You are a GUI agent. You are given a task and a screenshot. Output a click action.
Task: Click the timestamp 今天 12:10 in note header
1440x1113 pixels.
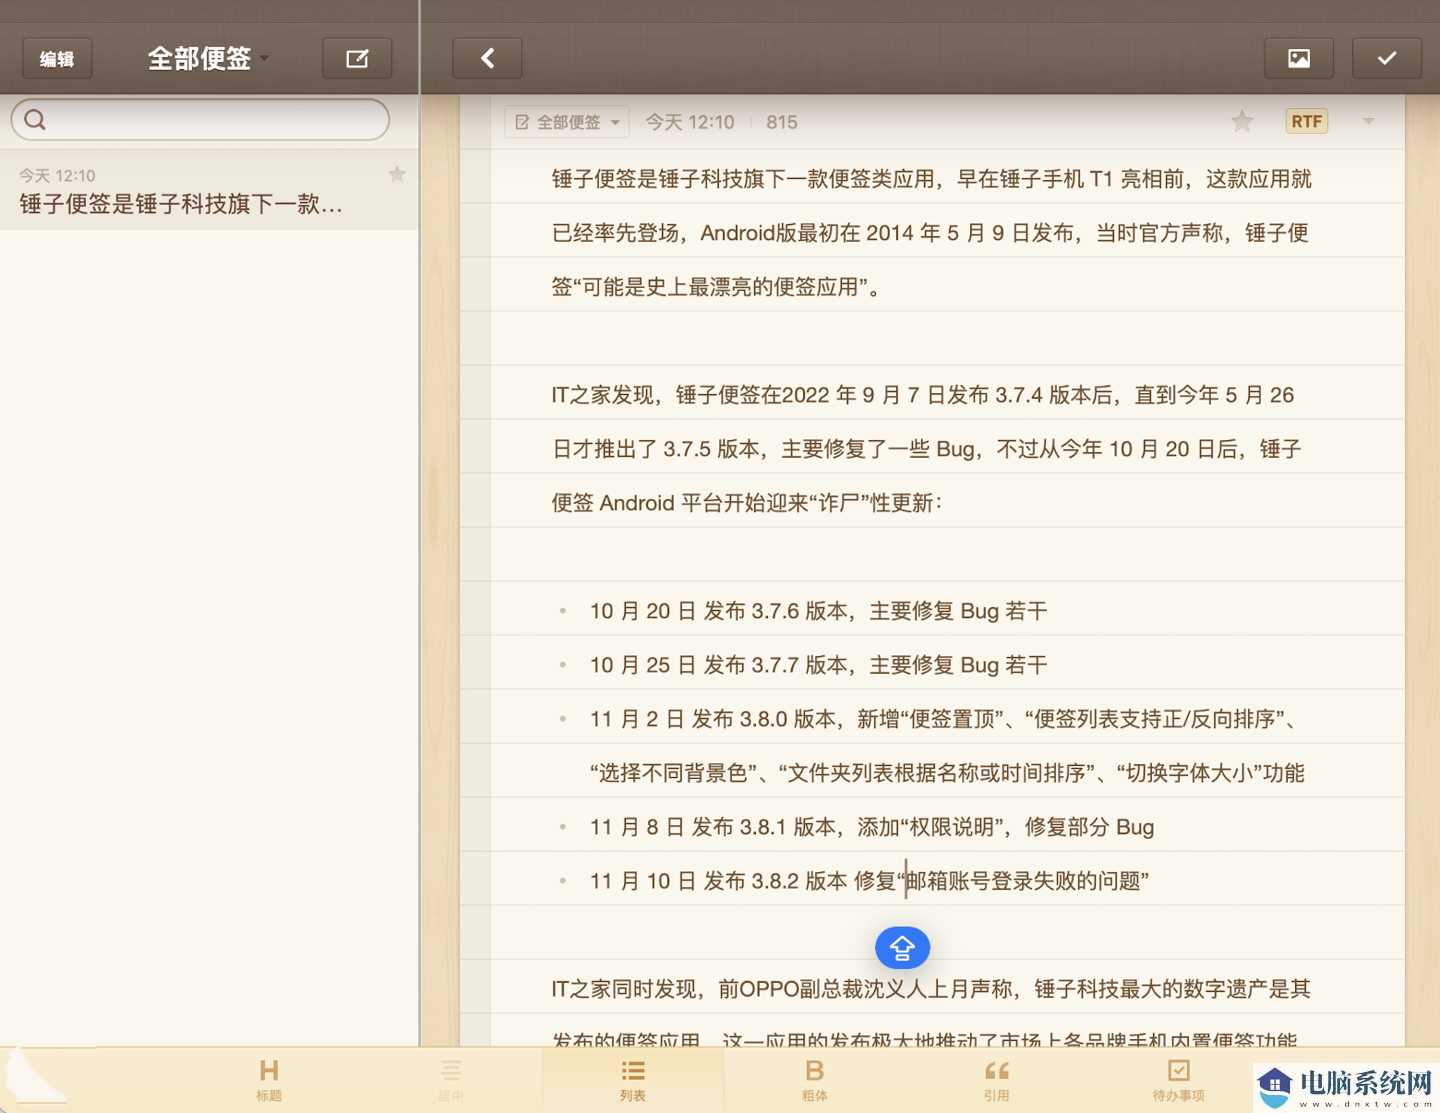(690, 122)
